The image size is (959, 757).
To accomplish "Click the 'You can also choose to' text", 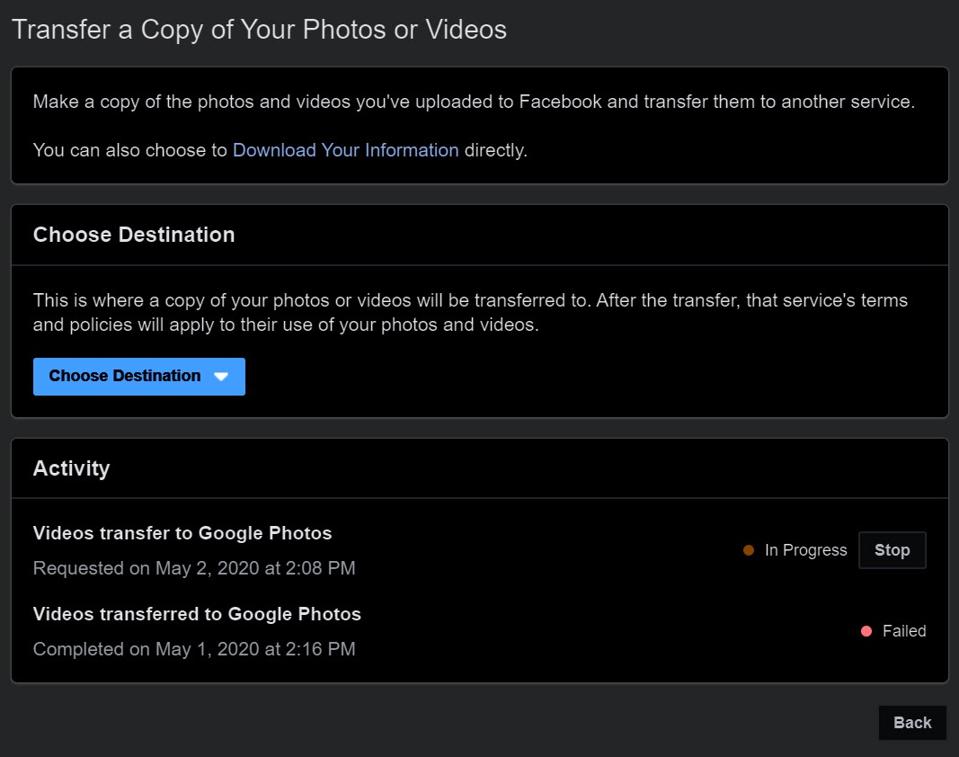I will pos(130,150).
